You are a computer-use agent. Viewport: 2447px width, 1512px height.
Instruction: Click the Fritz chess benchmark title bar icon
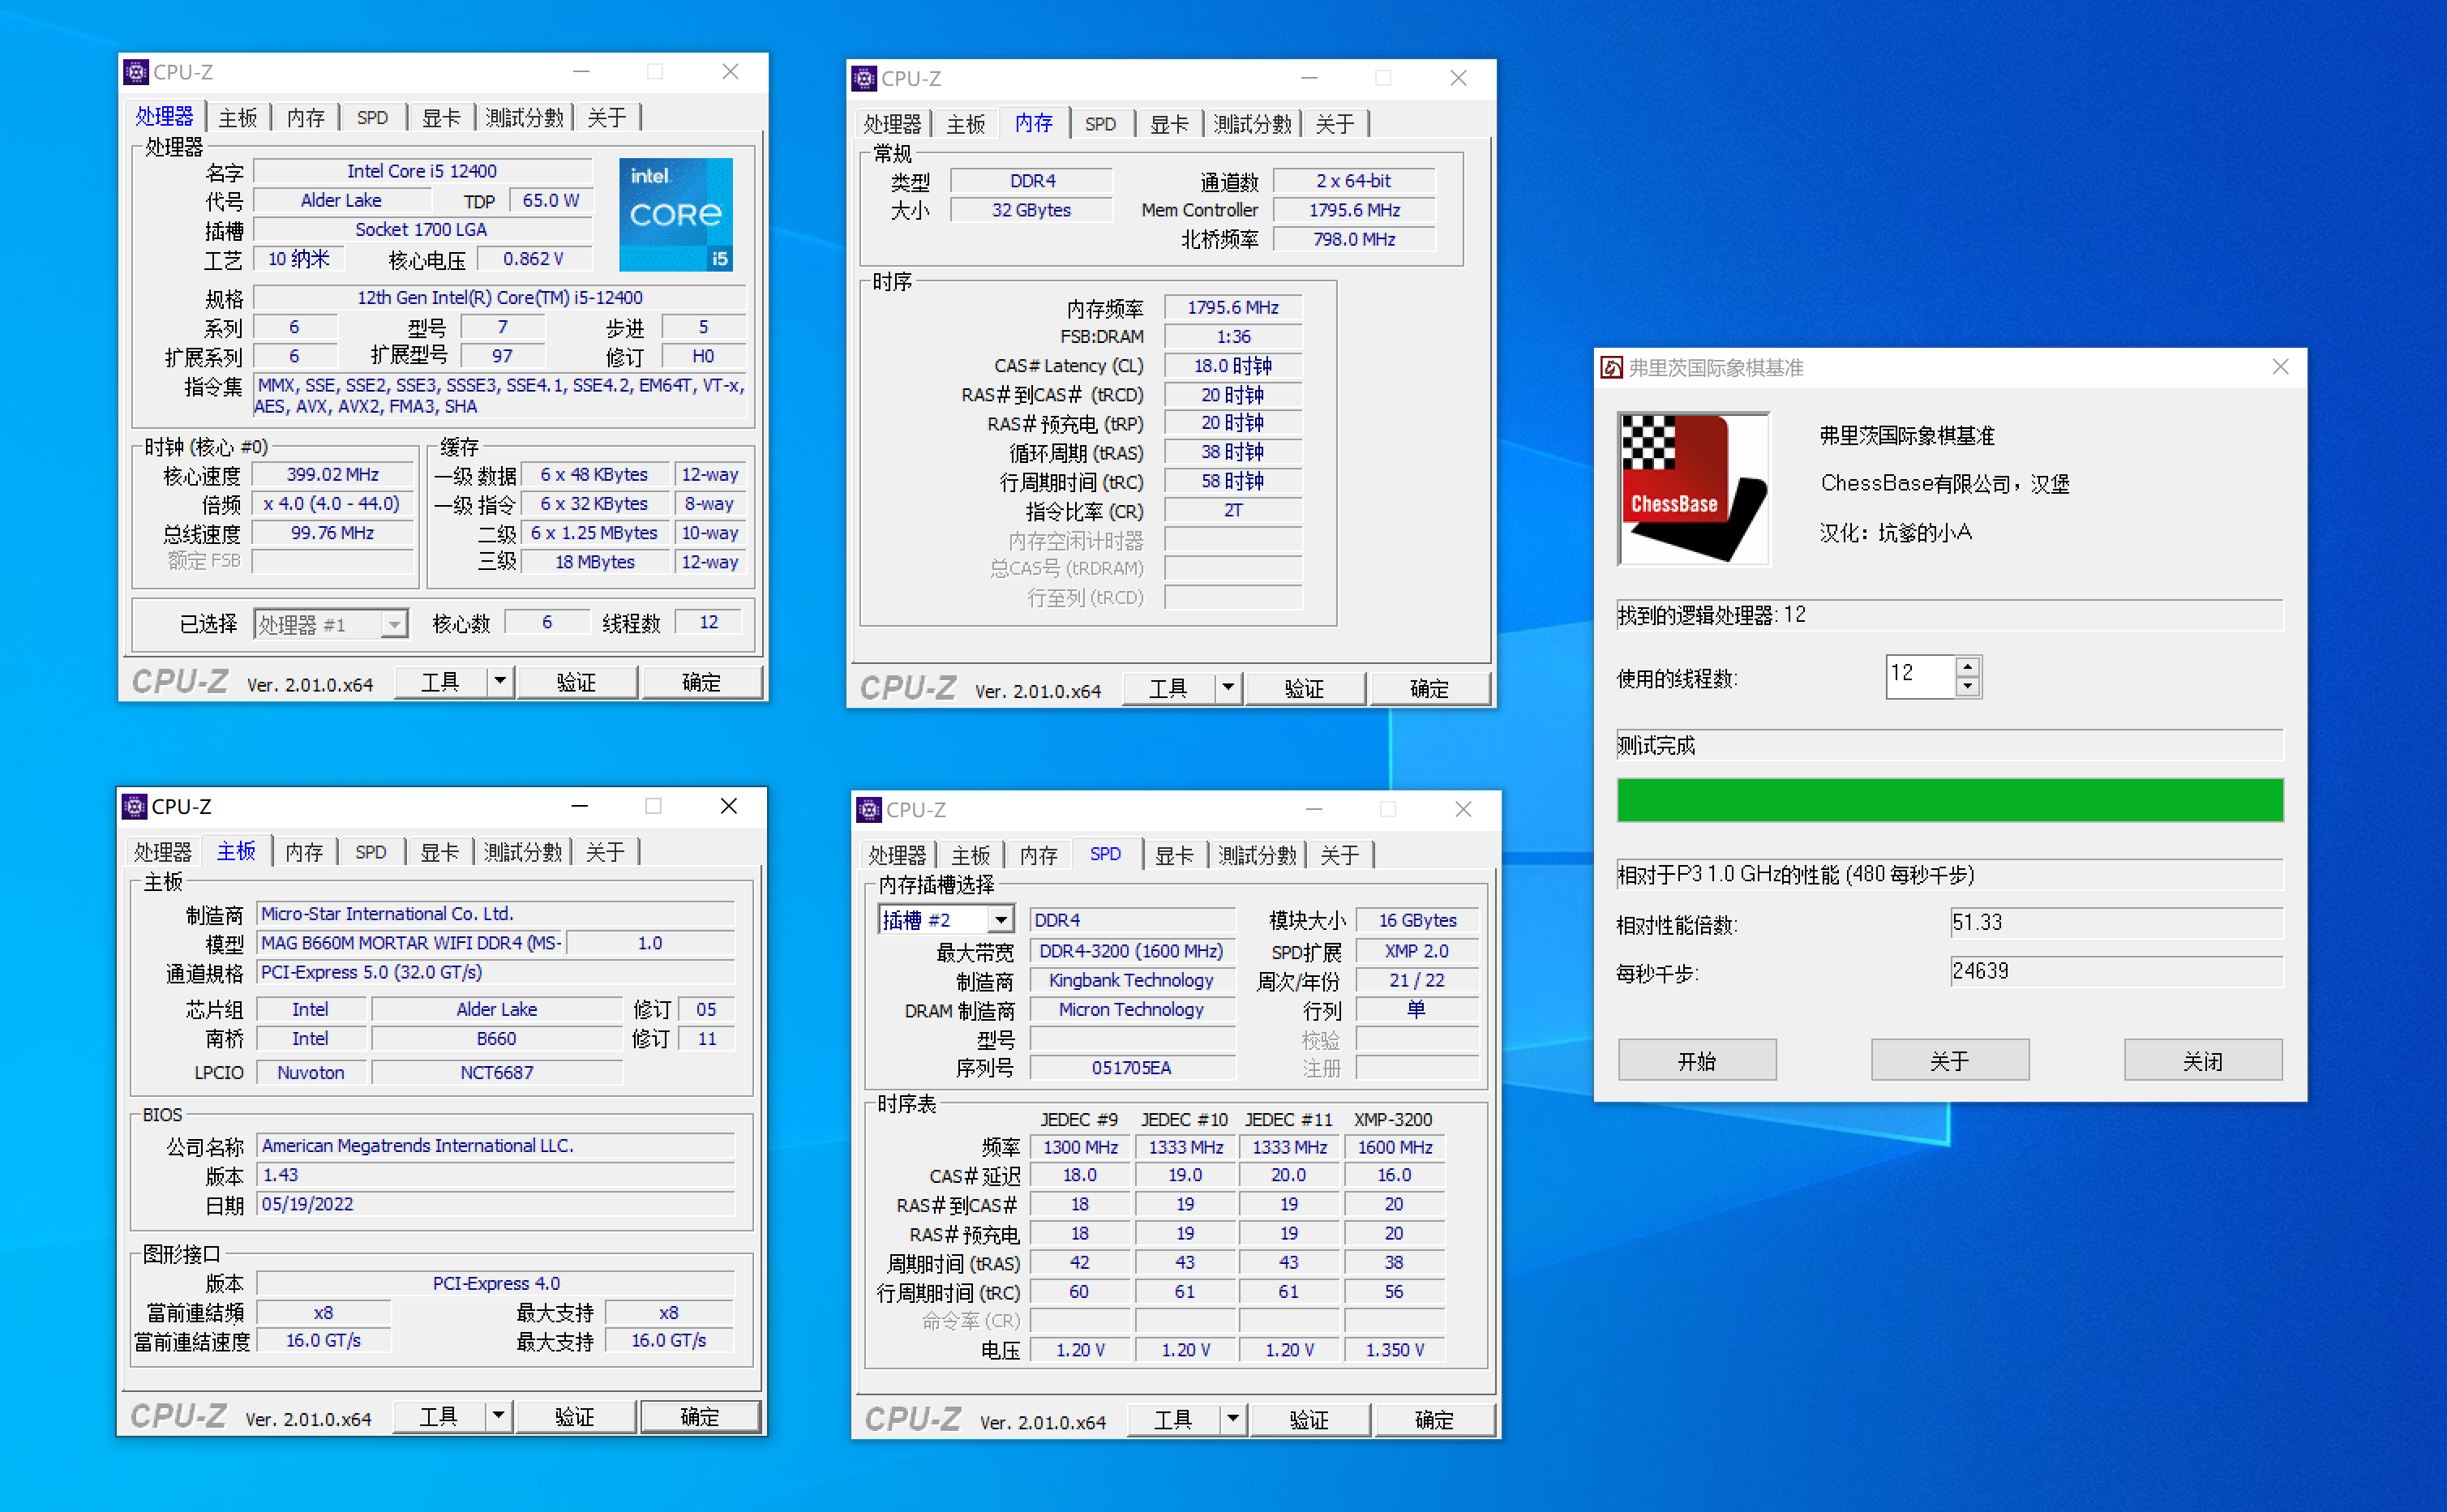tap(1611, 367)
